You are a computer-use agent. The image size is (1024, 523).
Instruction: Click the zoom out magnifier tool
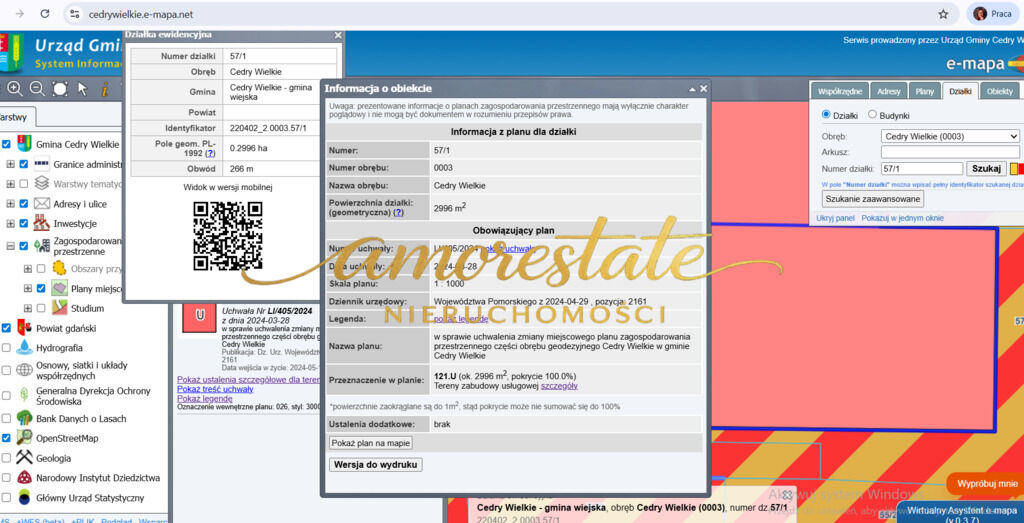click(x=37, y=89)
